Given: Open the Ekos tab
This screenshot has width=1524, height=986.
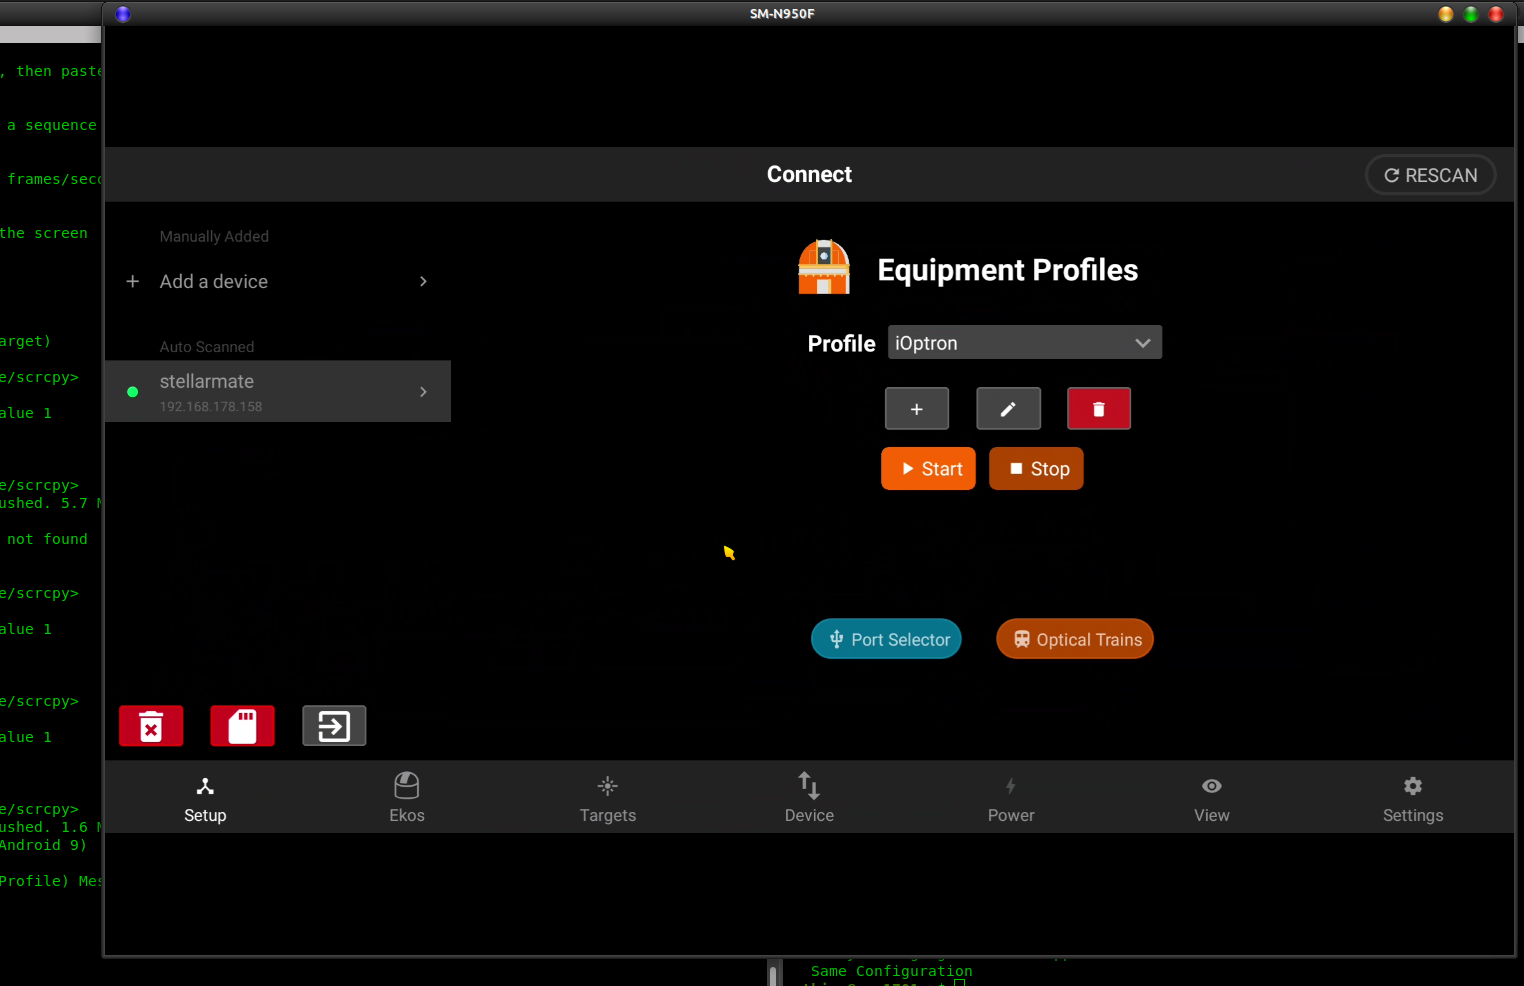Looking at the screenshot, I should point(407,797).
